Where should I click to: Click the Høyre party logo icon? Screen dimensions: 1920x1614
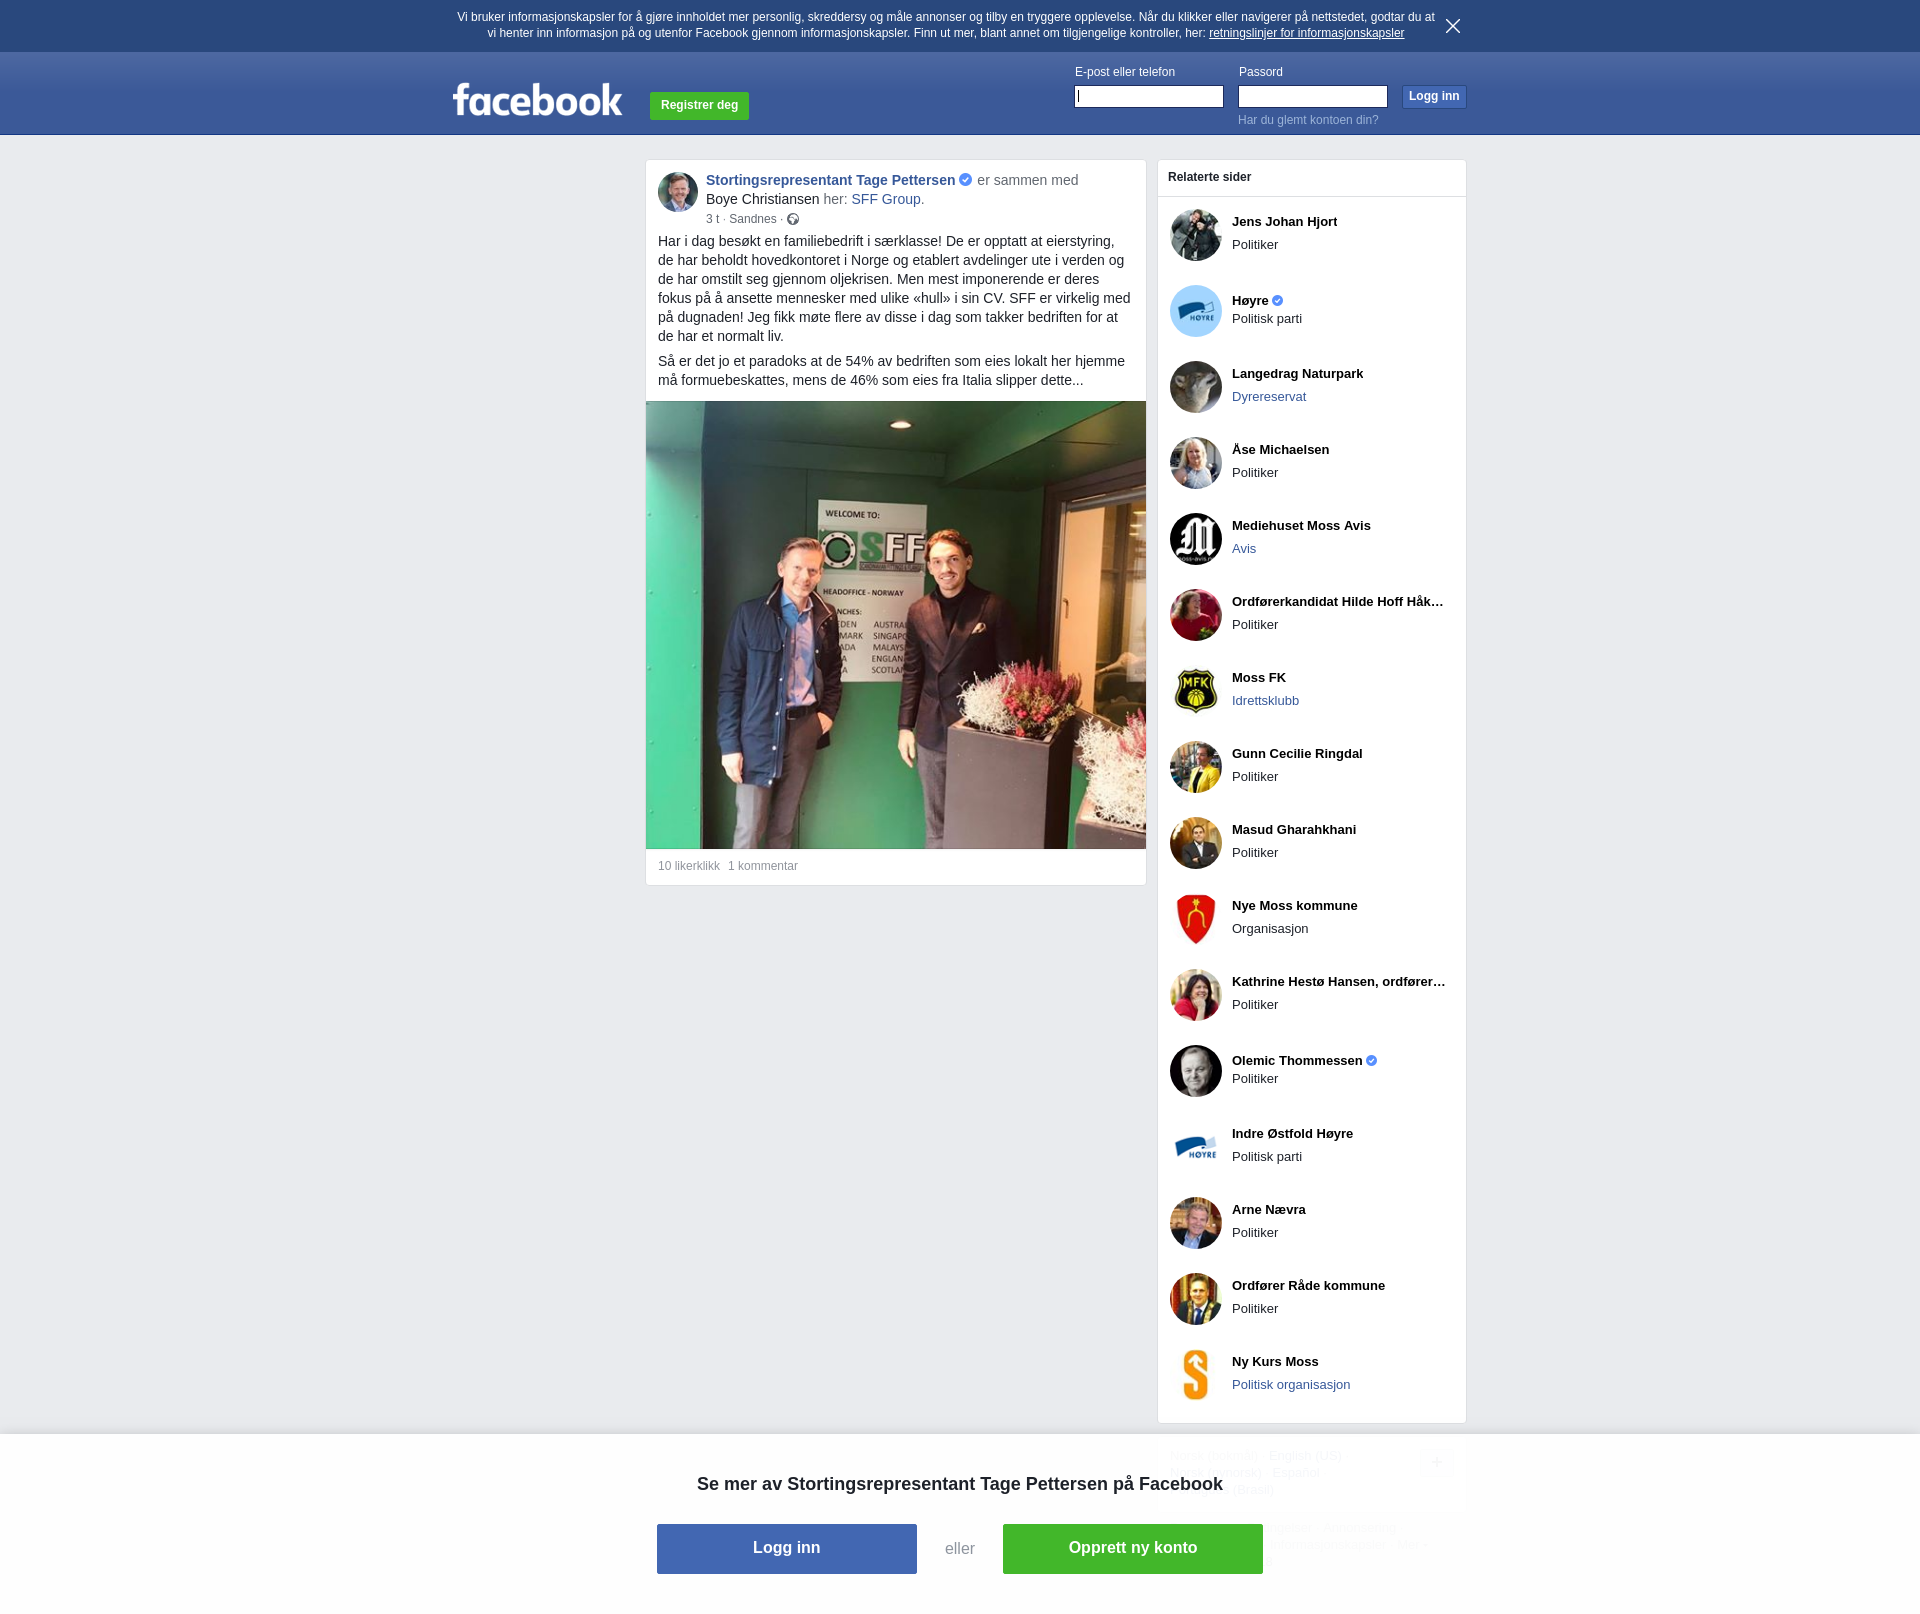[1196, 311]
